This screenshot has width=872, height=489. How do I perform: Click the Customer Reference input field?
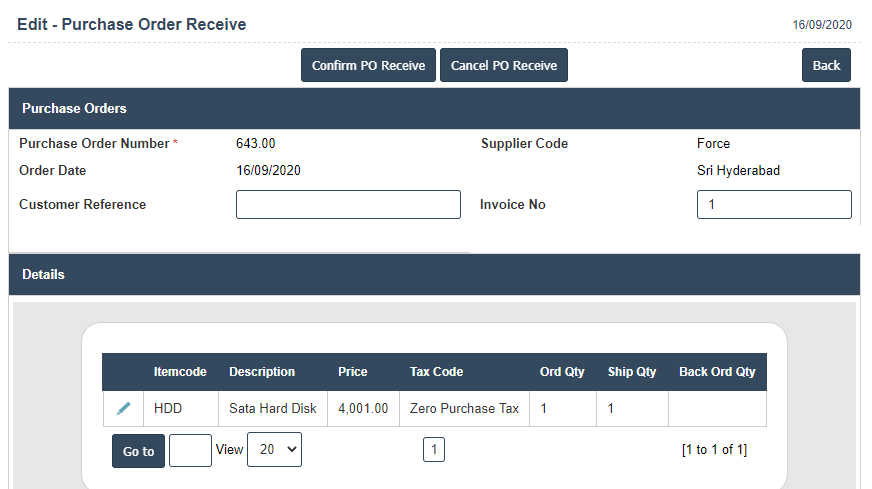pos(348,204)
